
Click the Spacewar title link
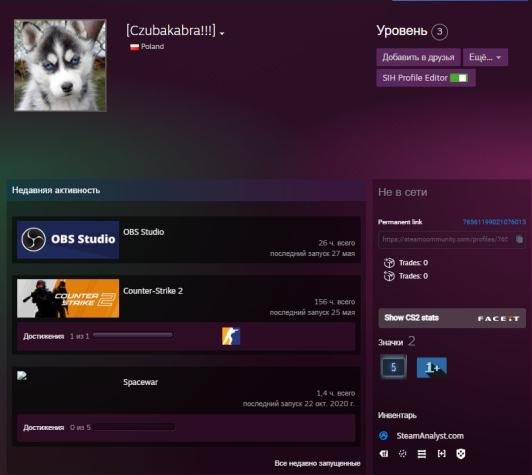tap(140, 382)
